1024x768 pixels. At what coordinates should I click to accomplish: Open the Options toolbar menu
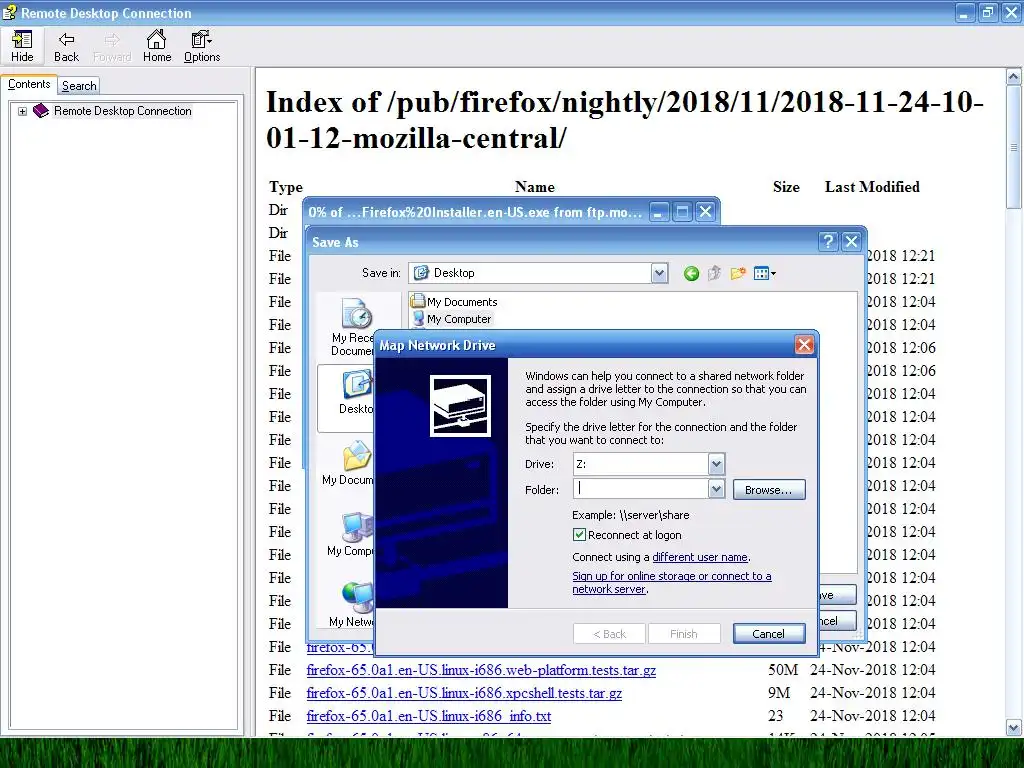tap(202, 46)
